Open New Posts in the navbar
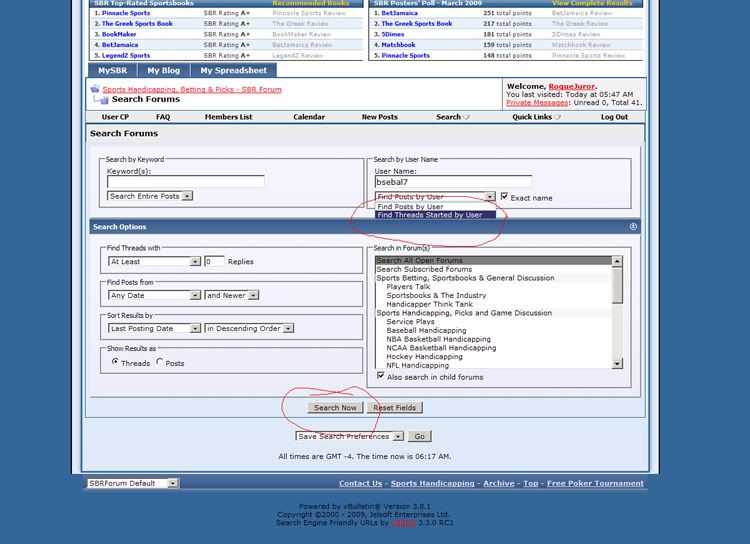This screenshot has width=750, height=544. (379, 117)
